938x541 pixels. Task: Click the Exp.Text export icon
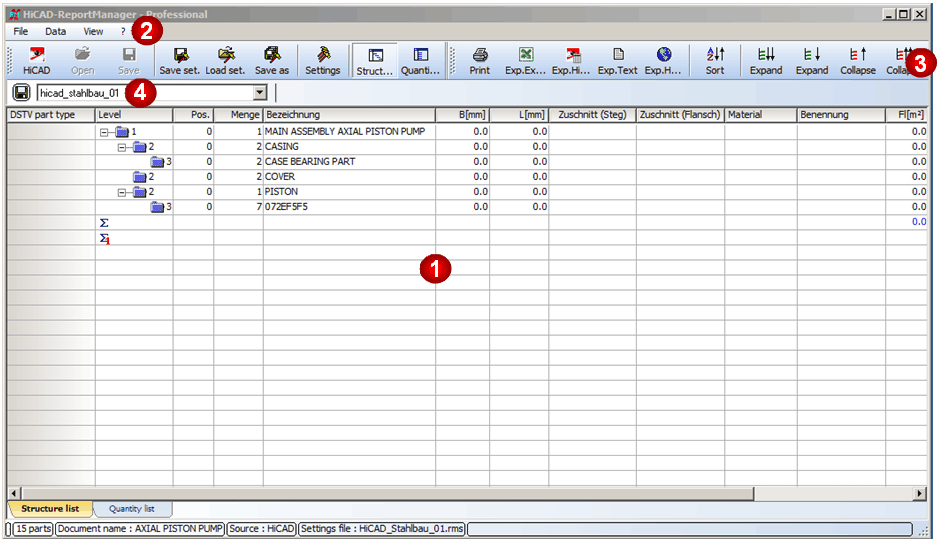(617, 60)
